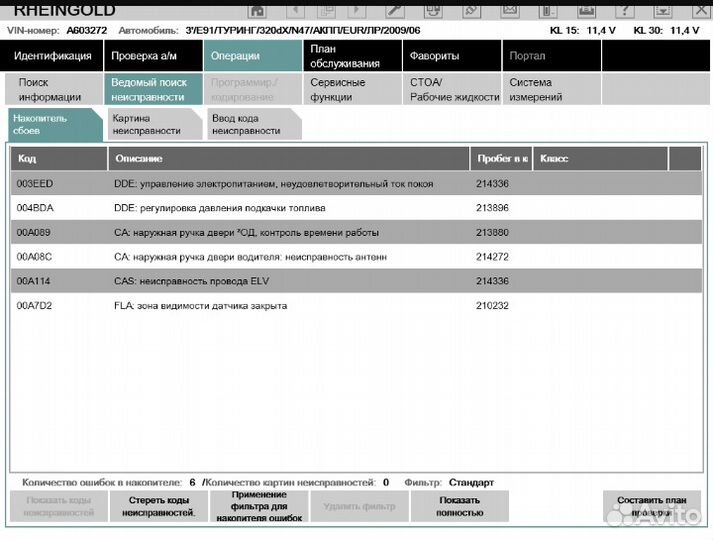The image size is (713, 540).
Task: Open the Картина неисправности tab
Action: click(150, 124)
